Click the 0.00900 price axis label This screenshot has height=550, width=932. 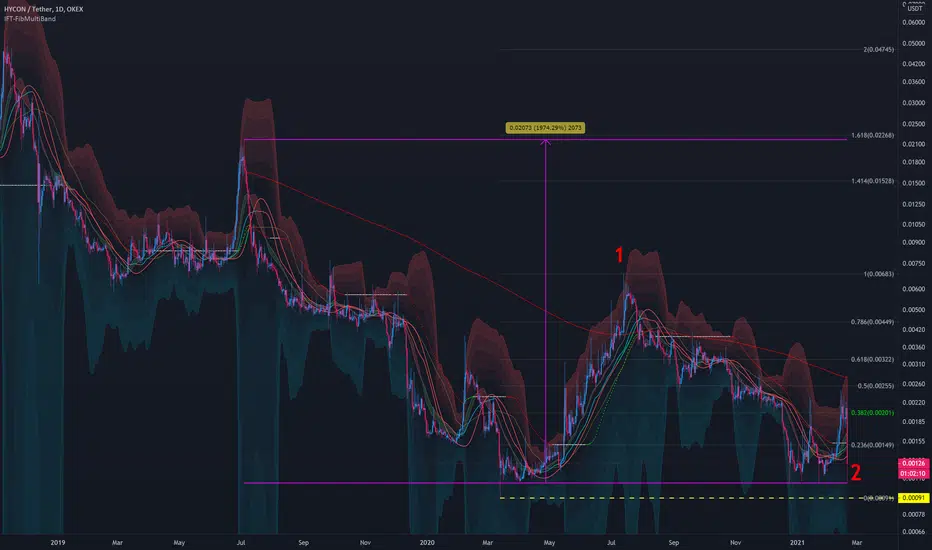[x=914, y=242]
